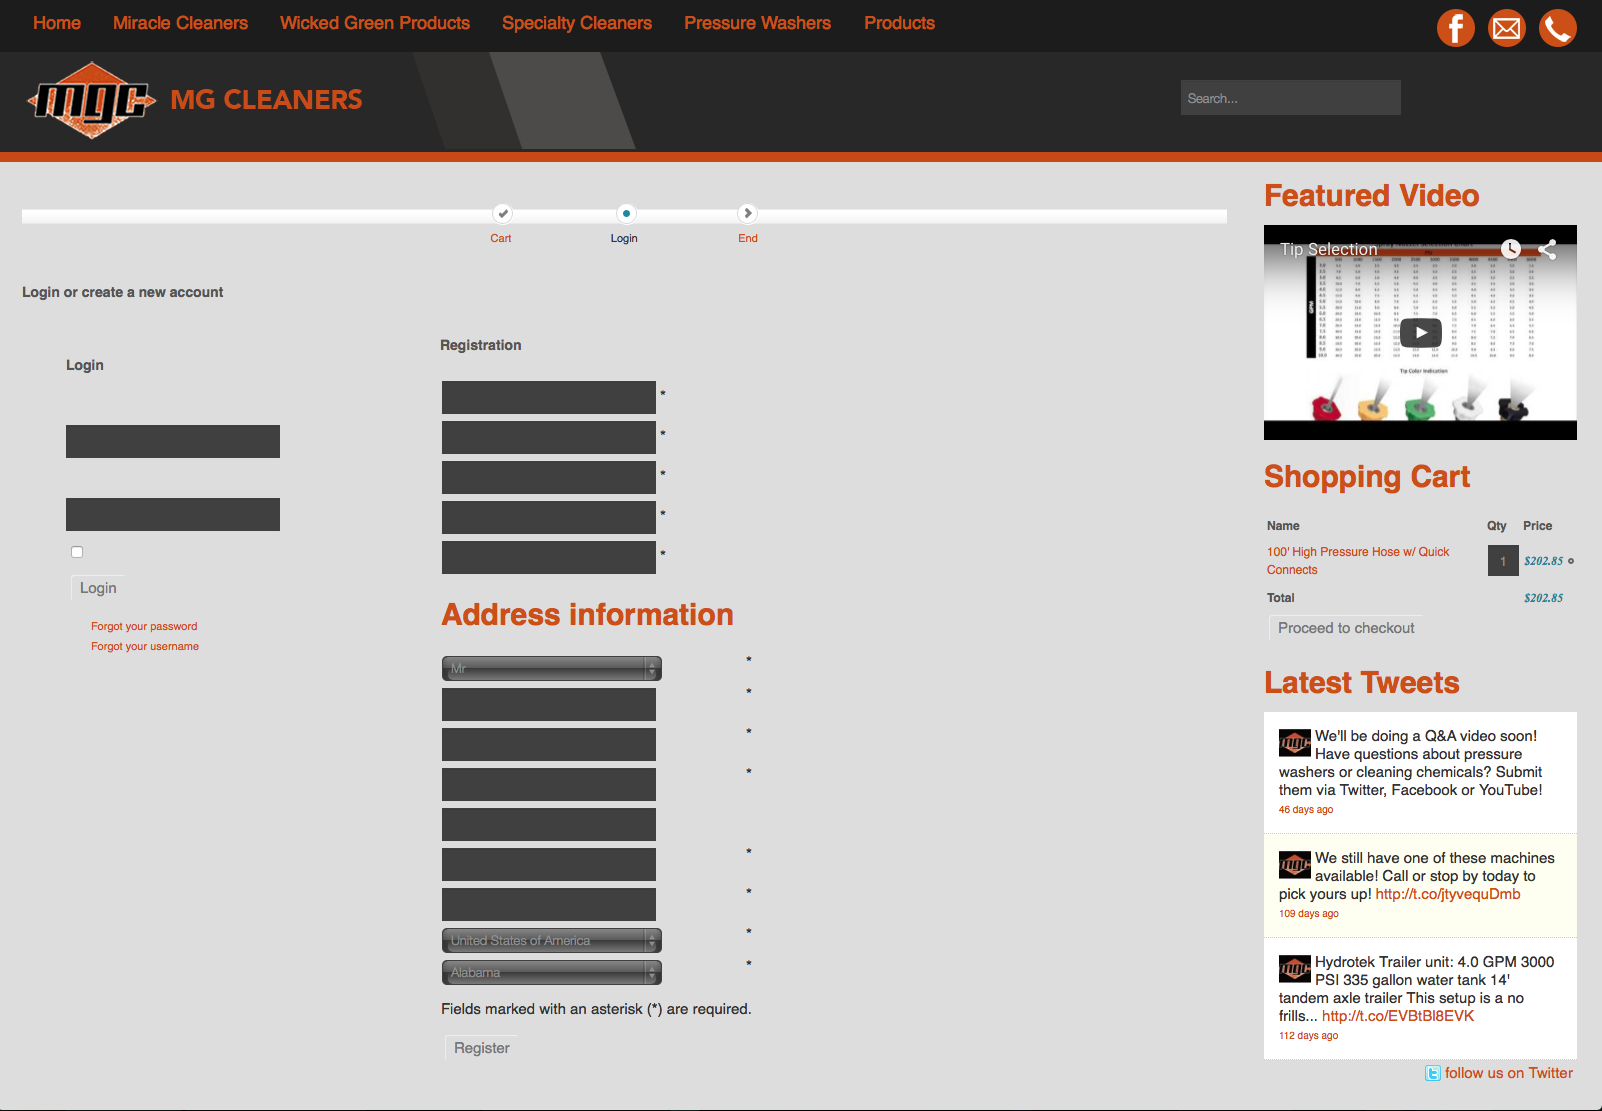Screen dimensions: 1602x1111
Task: Click the Forgot your username link
Action: (145, 646)
